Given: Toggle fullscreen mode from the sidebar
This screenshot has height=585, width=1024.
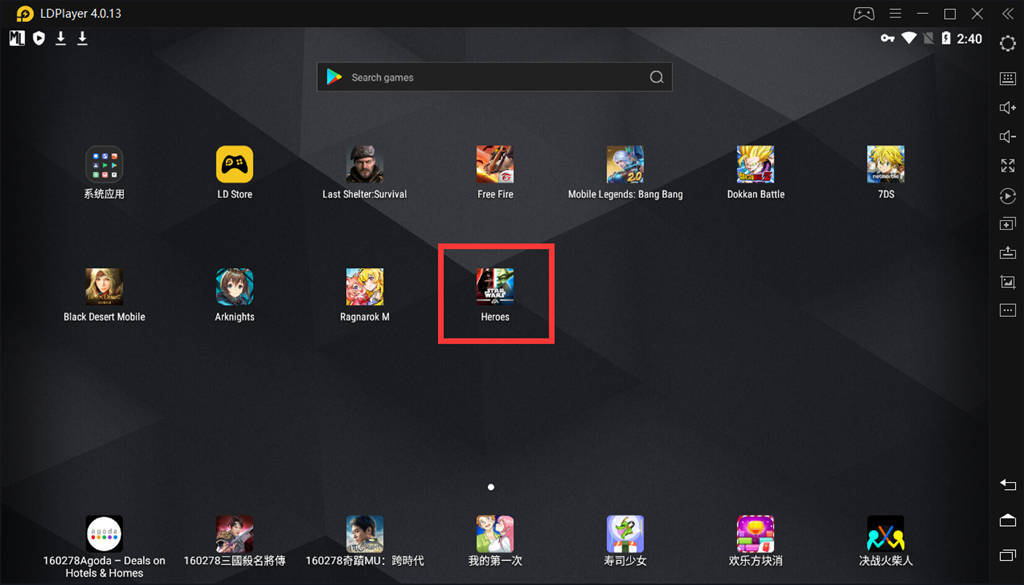Looking at the screenshot, I should tap(1007, 166).
